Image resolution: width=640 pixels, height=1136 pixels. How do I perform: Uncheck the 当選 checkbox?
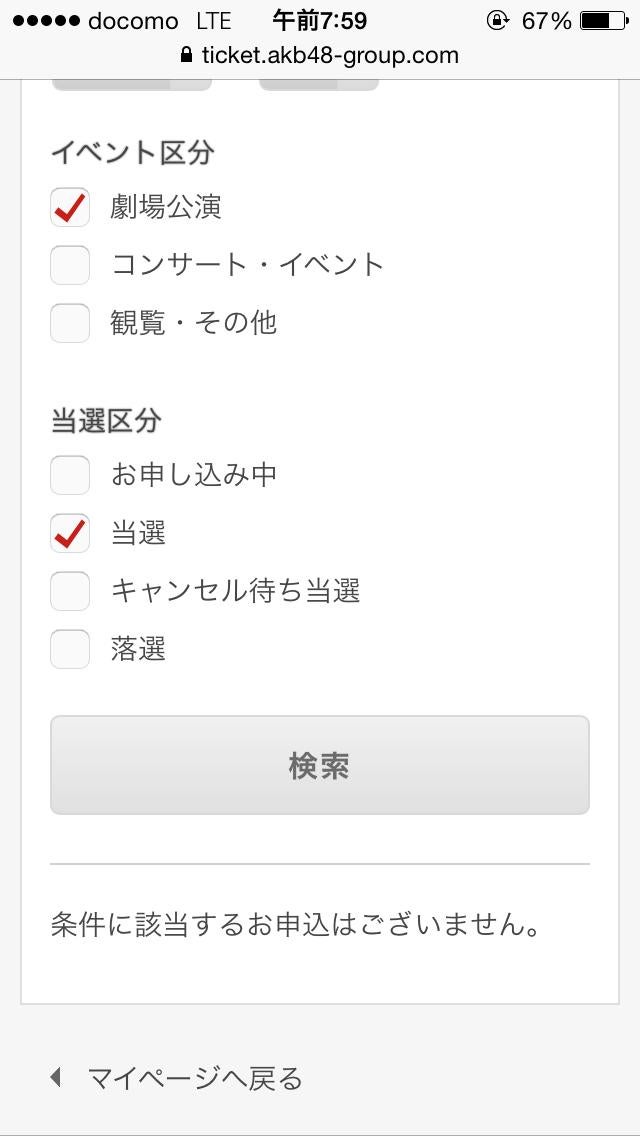[x=70, y=533]
